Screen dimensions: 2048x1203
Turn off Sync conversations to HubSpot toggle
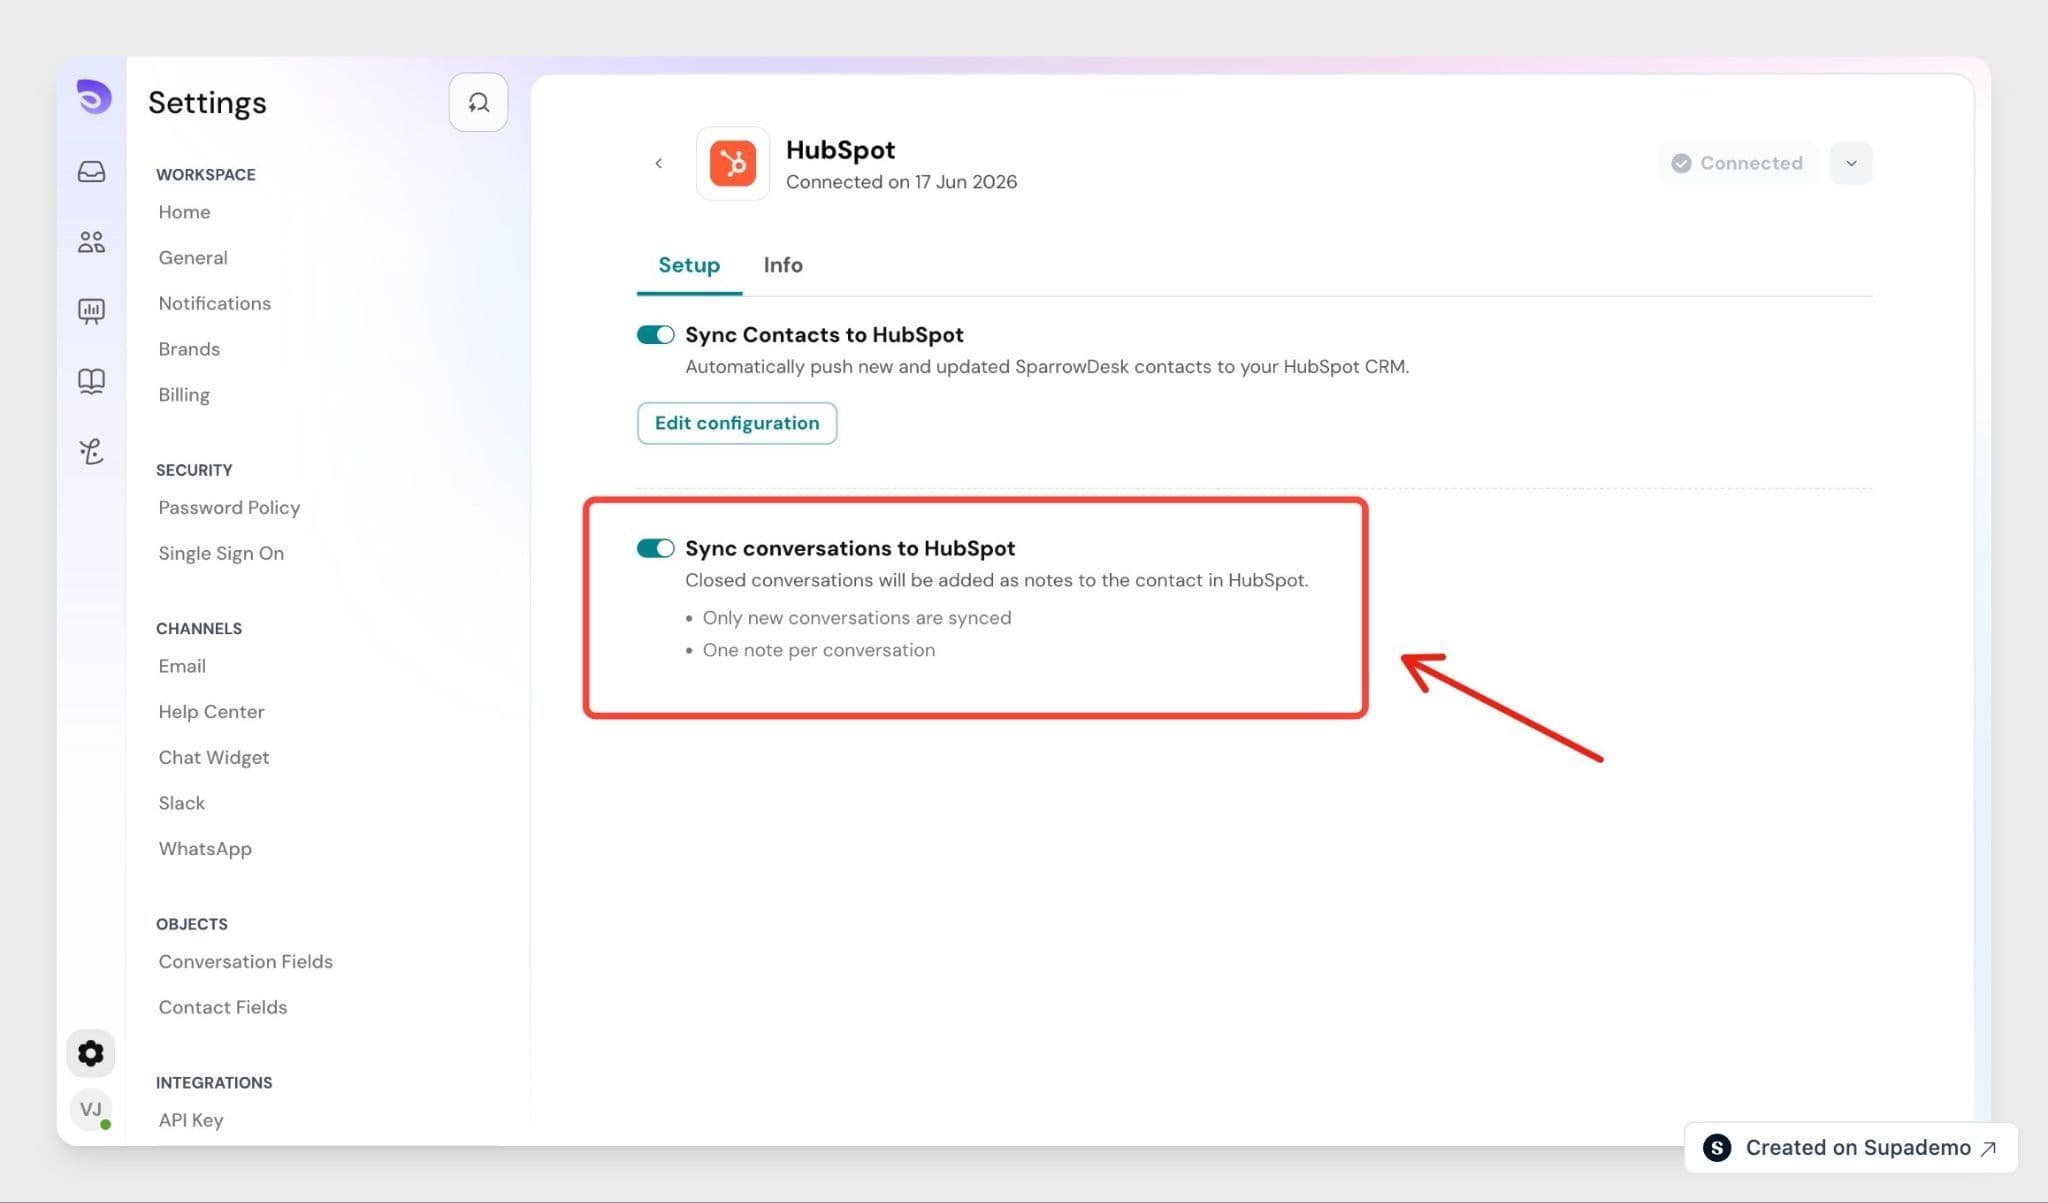(656, 548)
